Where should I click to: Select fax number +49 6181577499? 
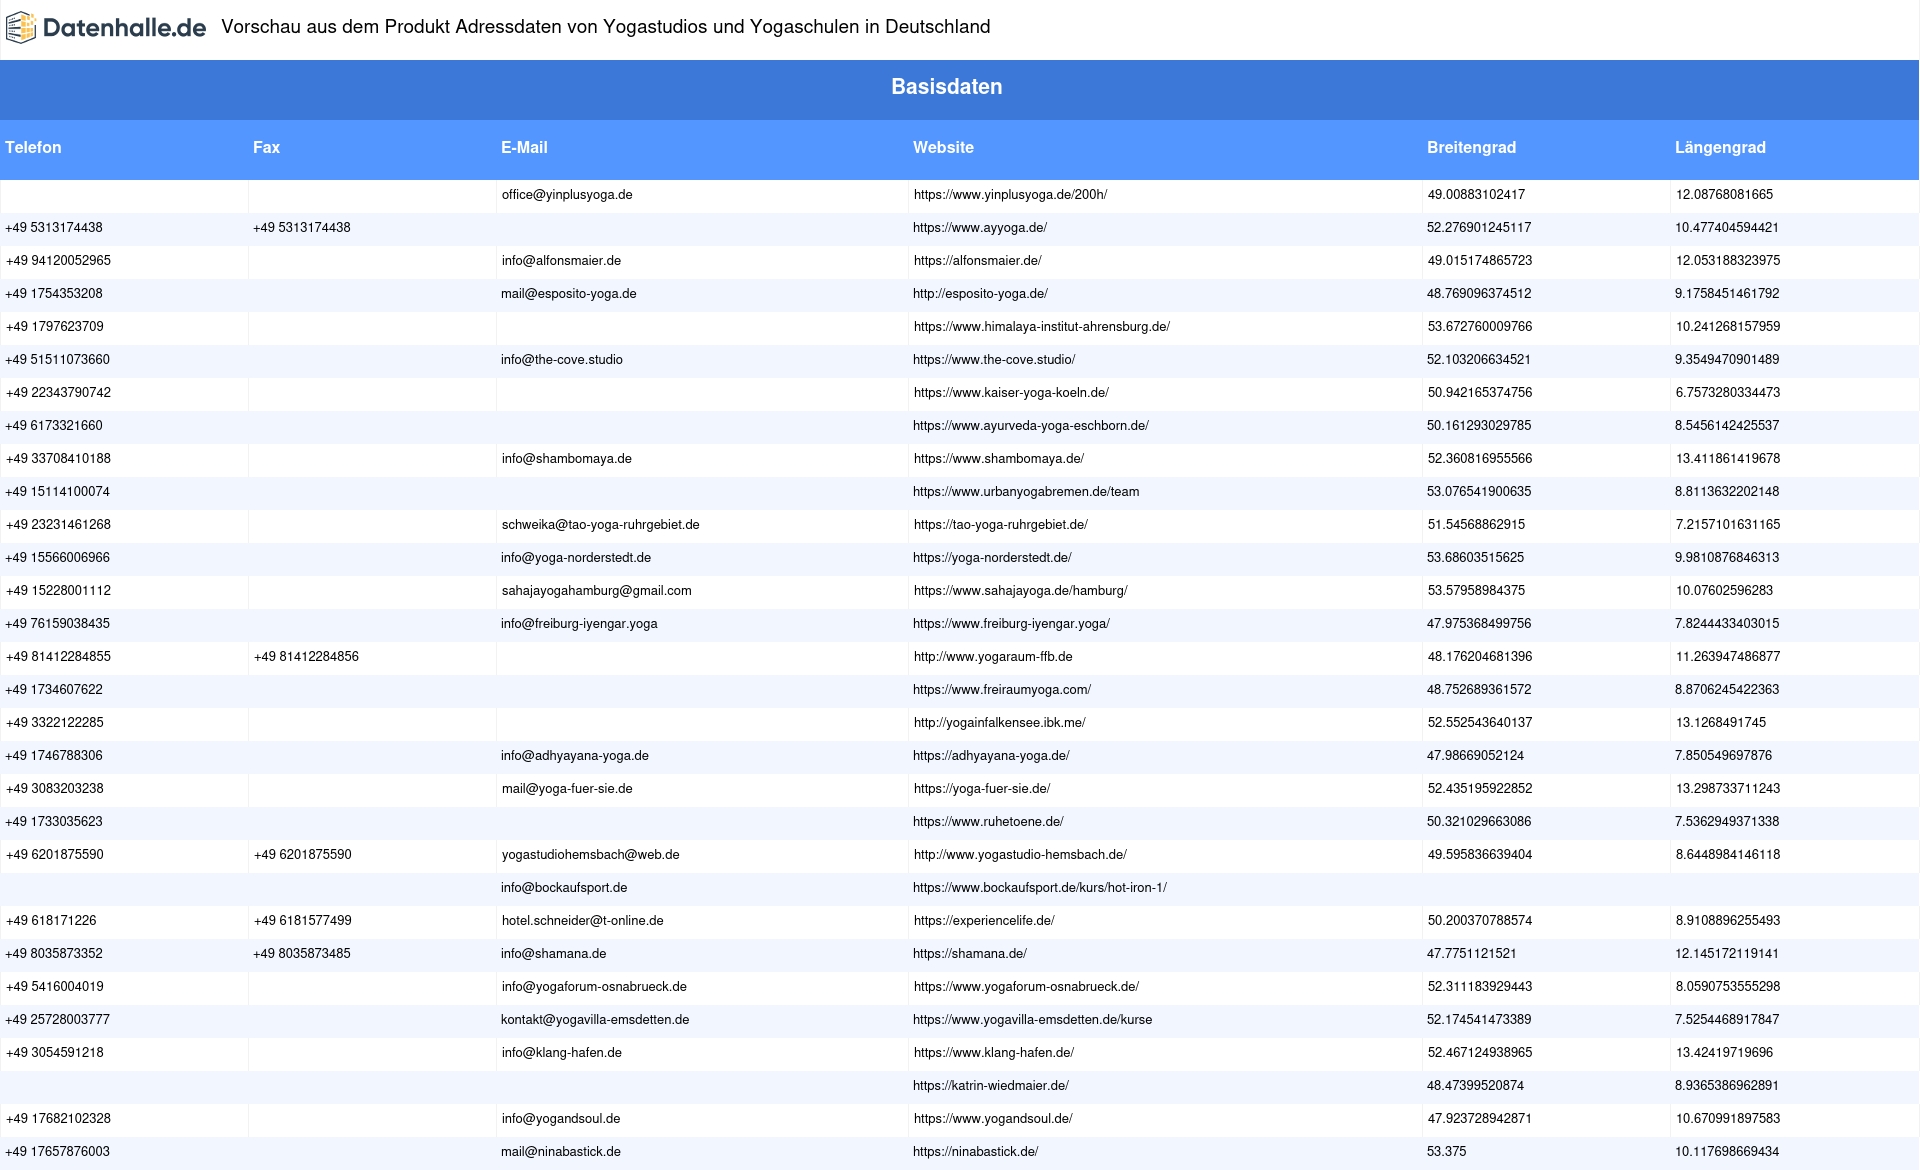[x=303, y=921]
